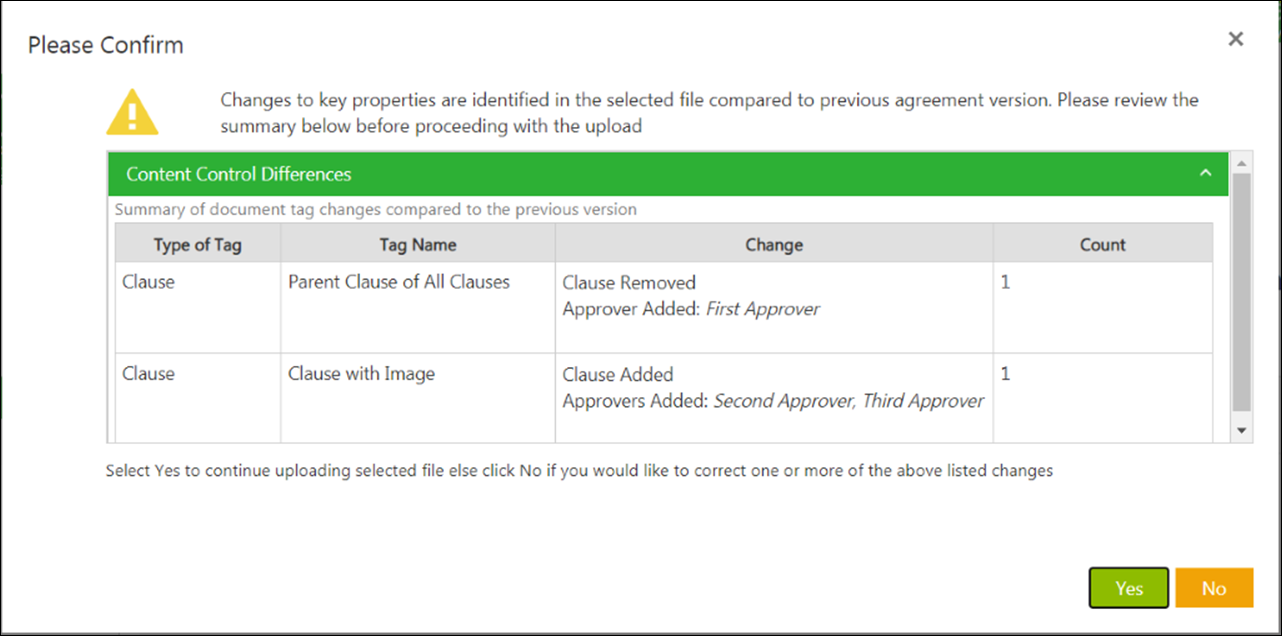Click Yes to continue uploading

coord(1128,588)
